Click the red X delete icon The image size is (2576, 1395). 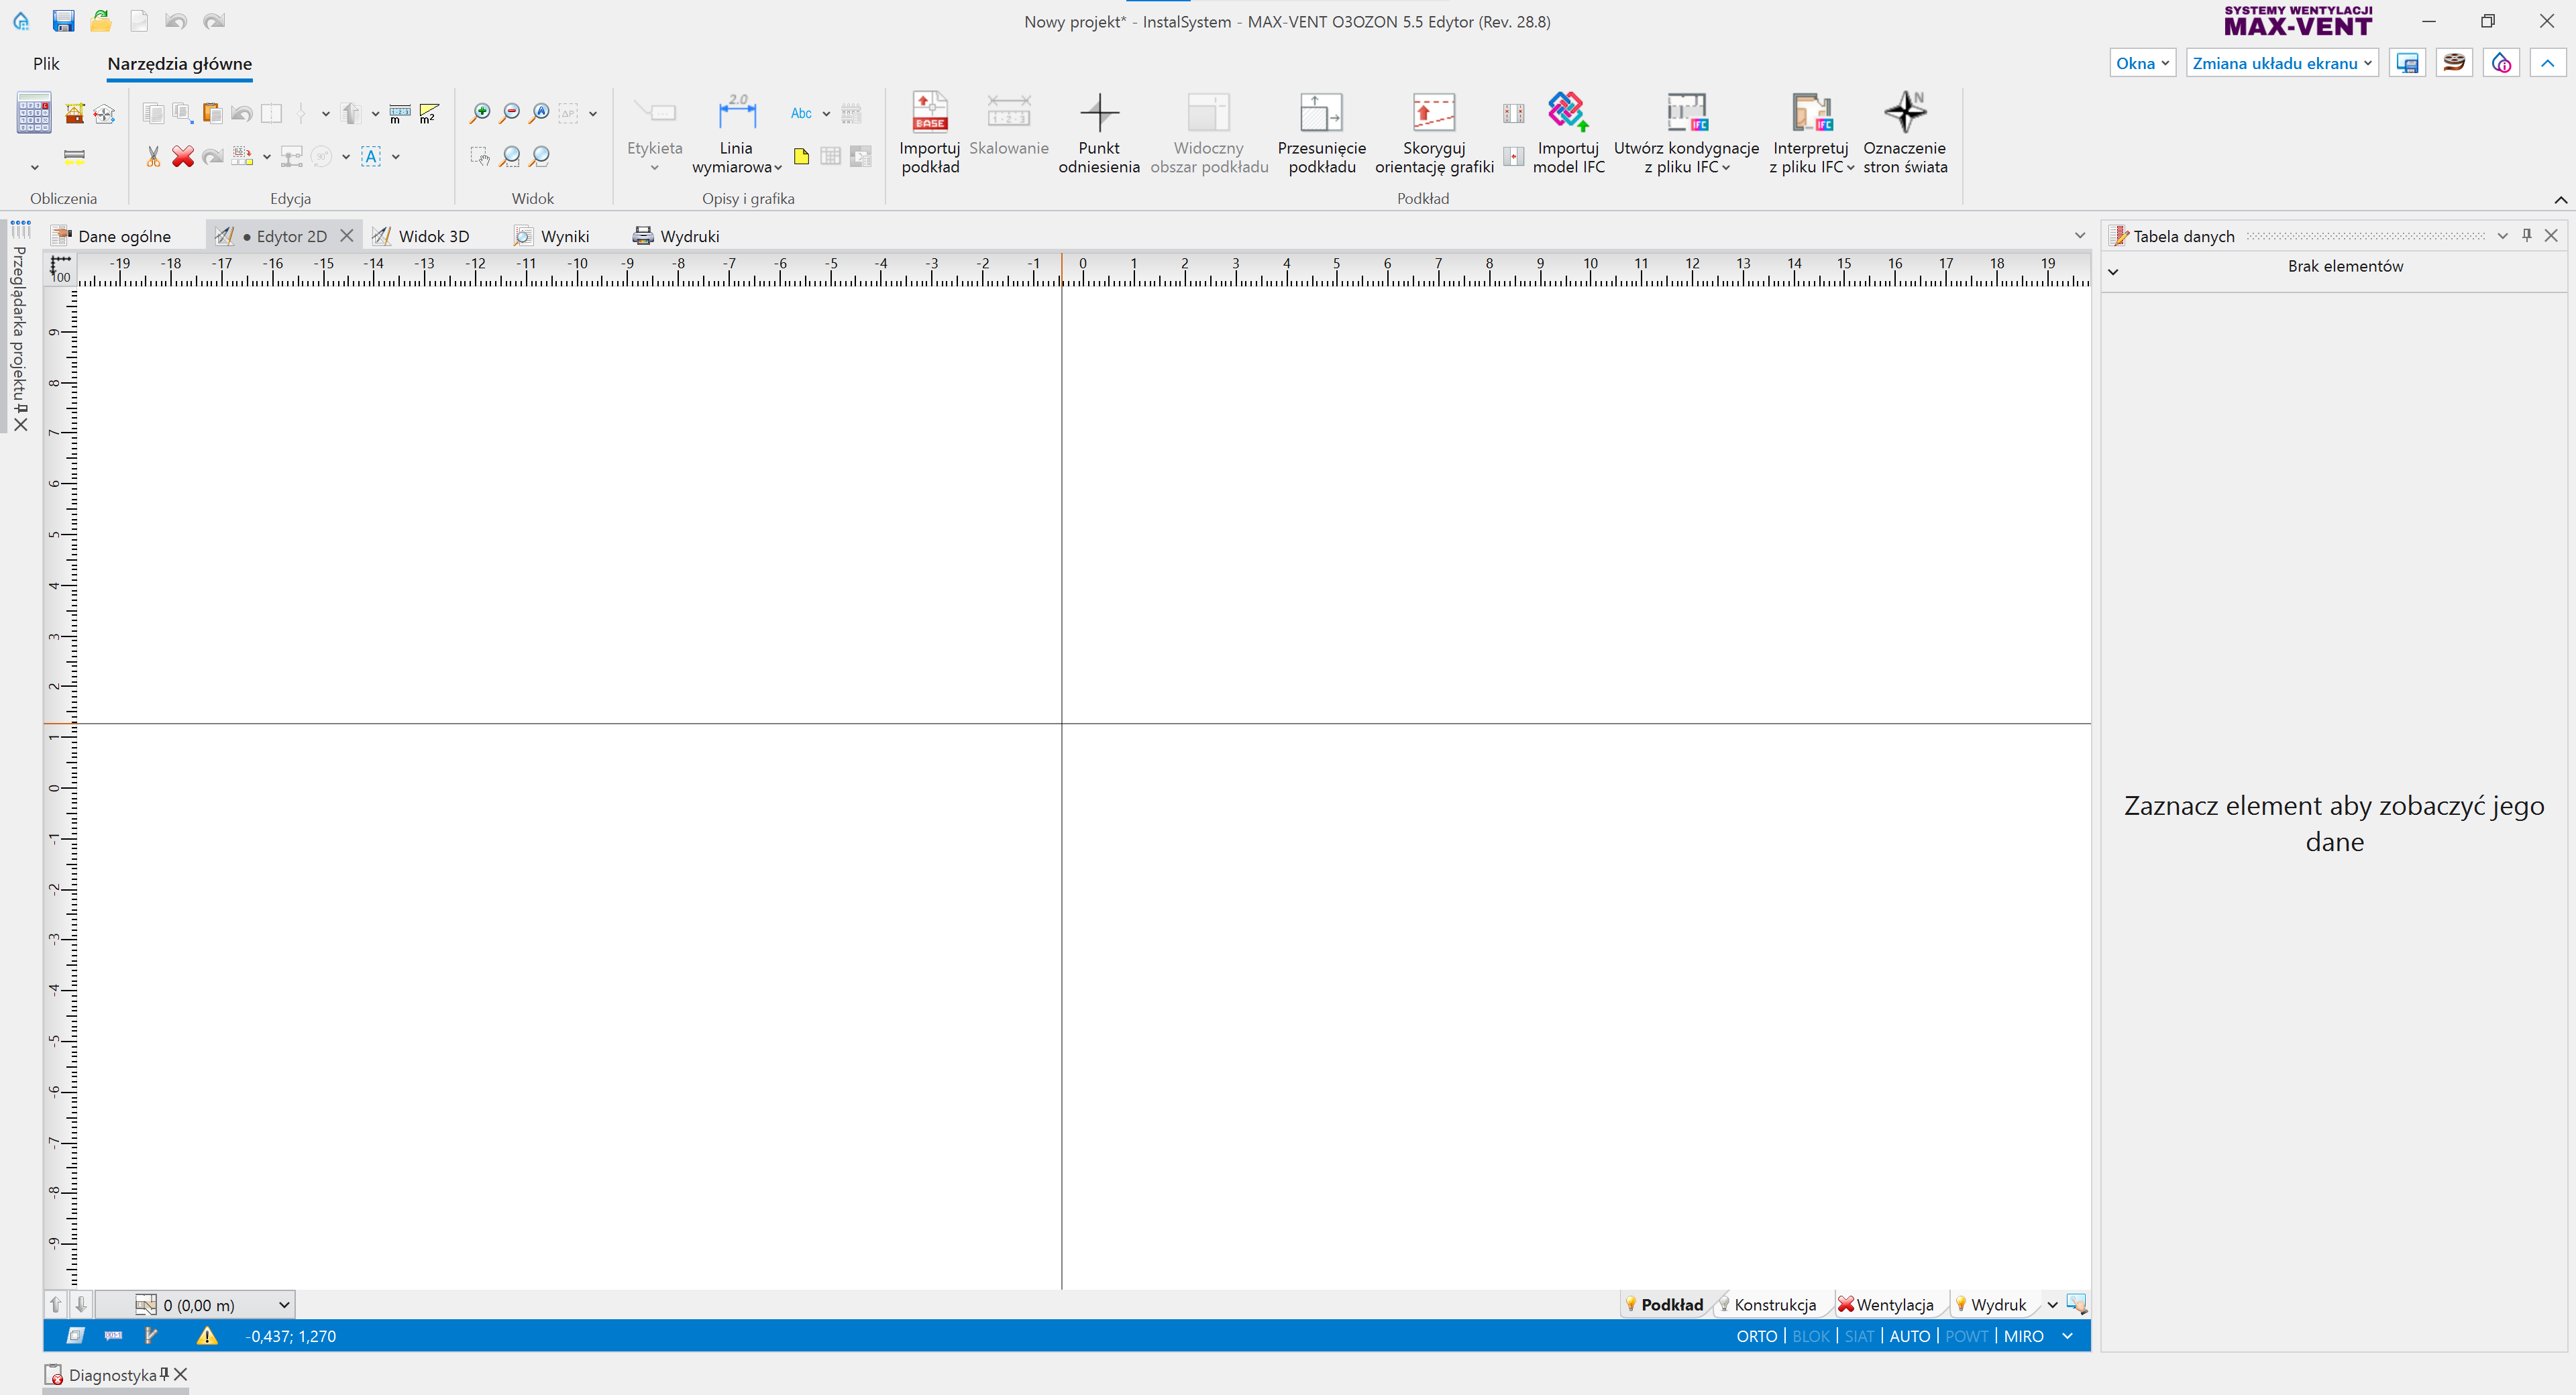click(x=182, y=156)
